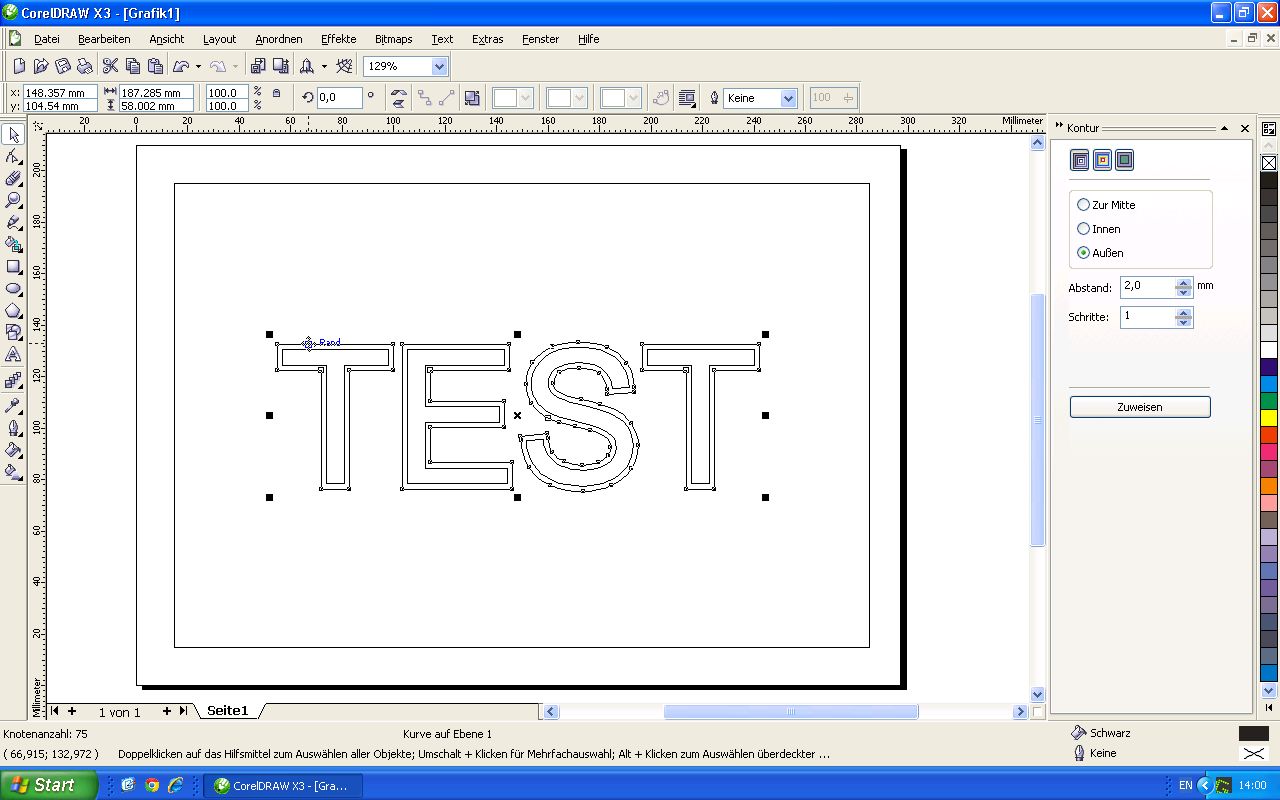Expand the application launcher dropdown arrow
The image size is (1280, 800).
[324, 66]
